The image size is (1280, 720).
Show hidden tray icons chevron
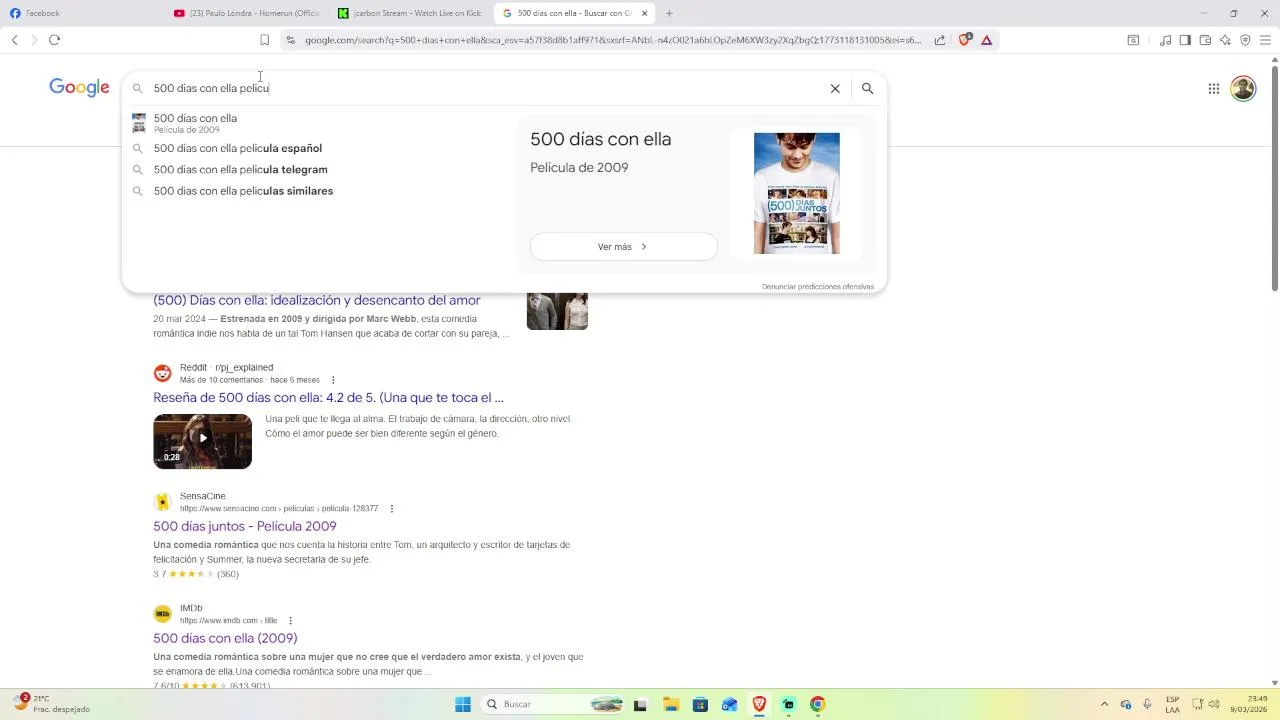pyautogui.click(x=1104, y=704)
